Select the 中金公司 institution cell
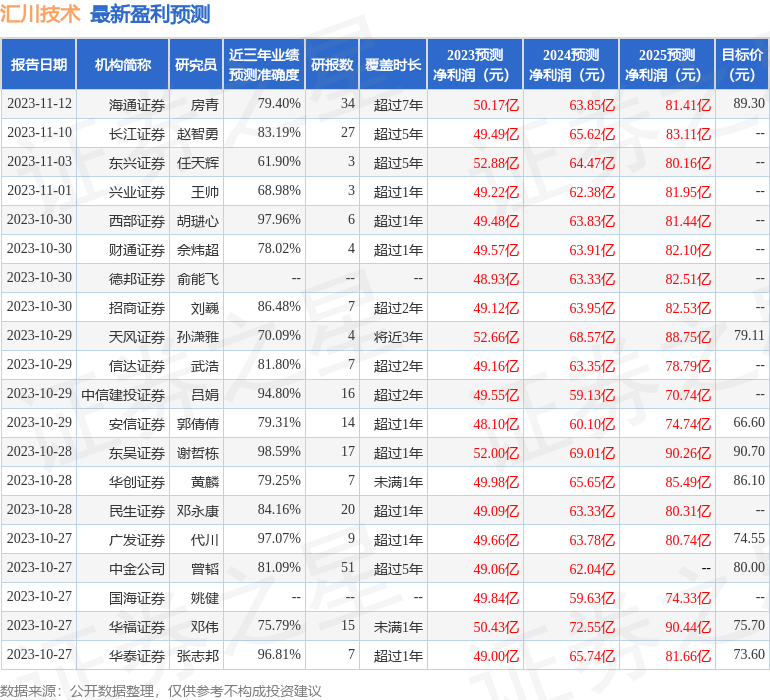770x700 pixels. pos(137,569)
